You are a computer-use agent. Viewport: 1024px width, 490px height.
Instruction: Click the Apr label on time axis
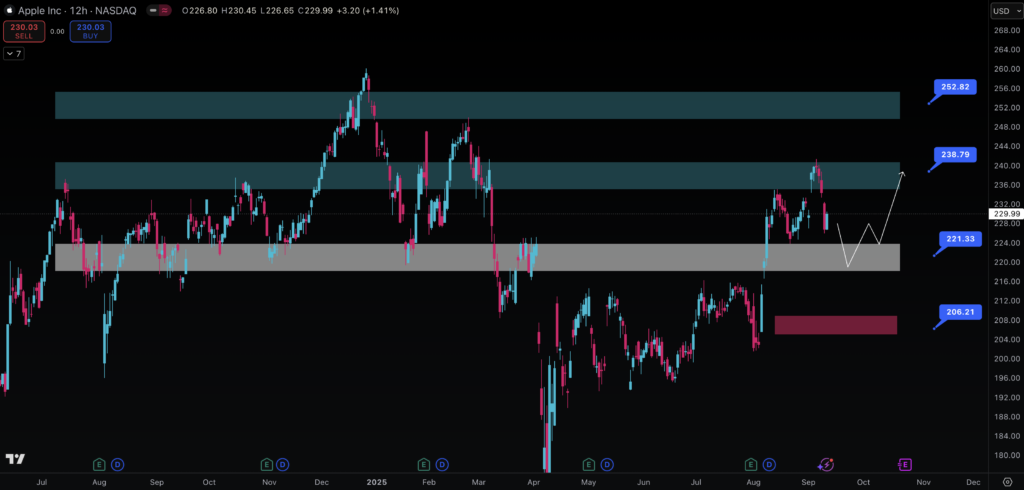534,482
